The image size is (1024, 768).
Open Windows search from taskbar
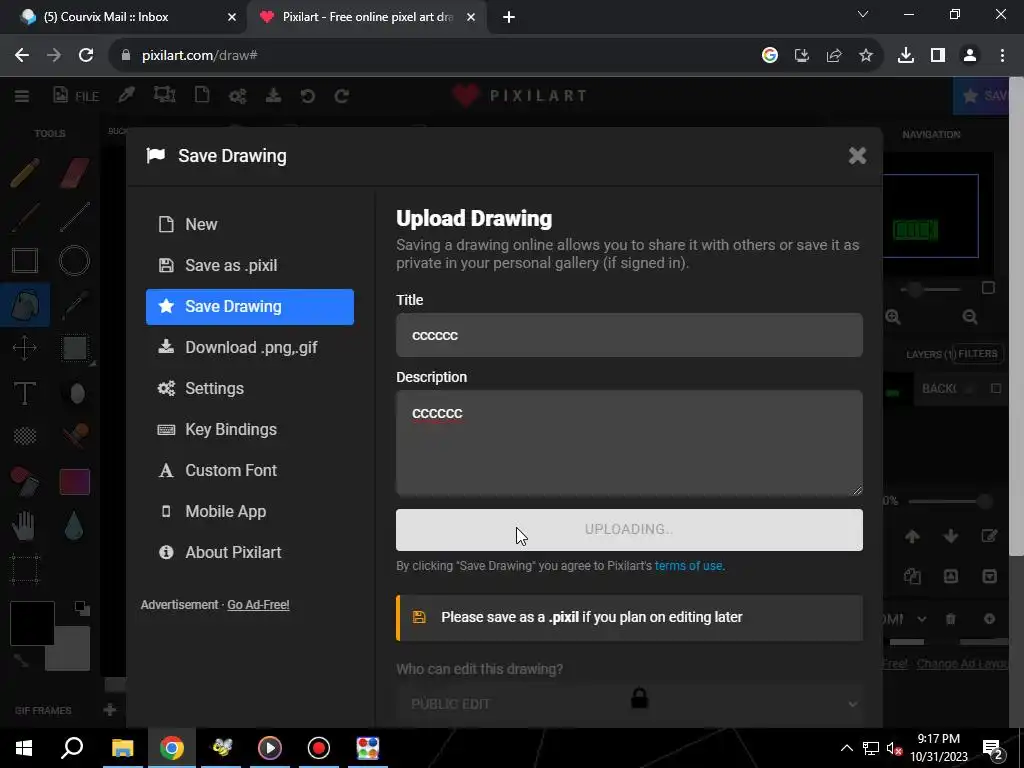pyautogui.click(x=72, y=748)
